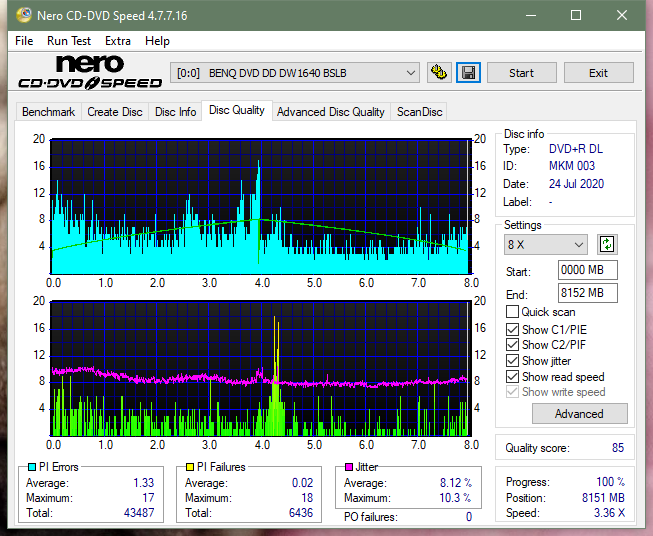Open the Extra menu
The height and width of the screenshot is (536, 653).
[x=118, y=41]
